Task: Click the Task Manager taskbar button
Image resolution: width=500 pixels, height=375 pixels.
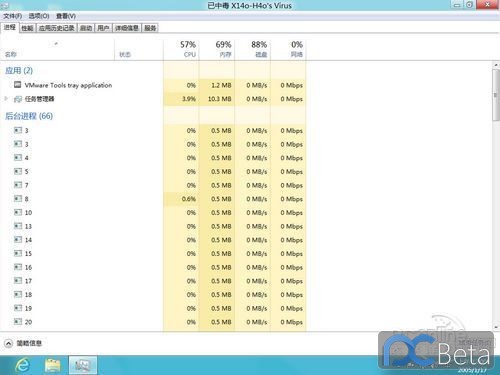Action: click(x=83, y=365)
